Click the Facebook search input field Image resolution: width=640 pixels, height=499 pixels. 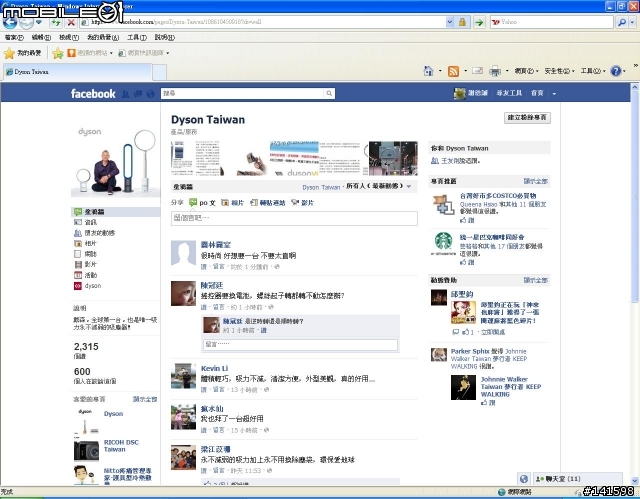(x=243, y=93)
